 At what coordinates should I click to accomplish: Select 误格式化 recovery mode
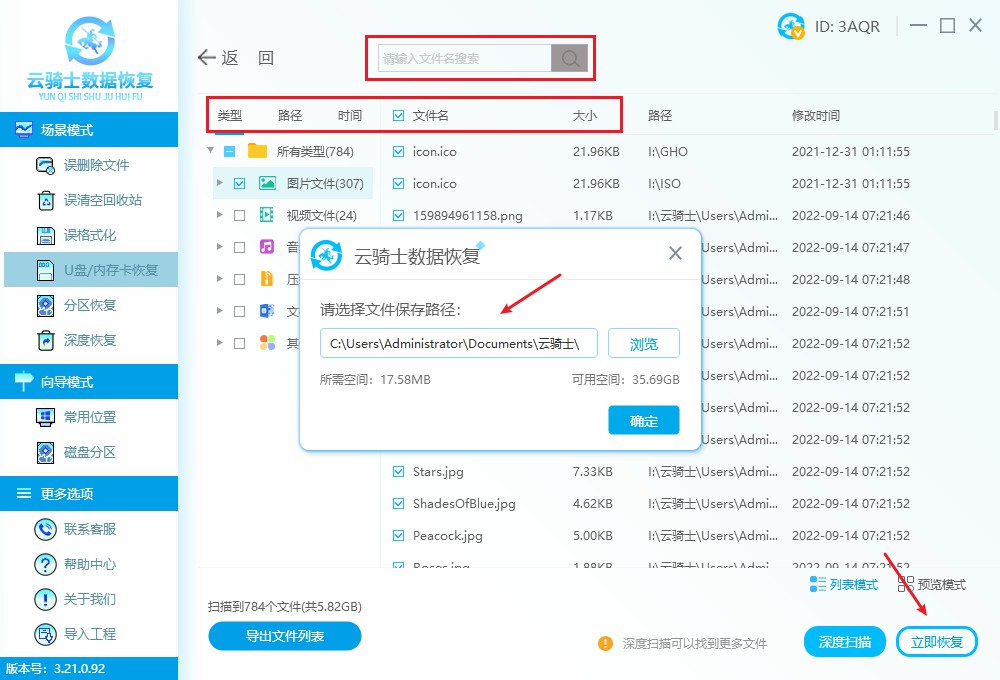[74, 235]
